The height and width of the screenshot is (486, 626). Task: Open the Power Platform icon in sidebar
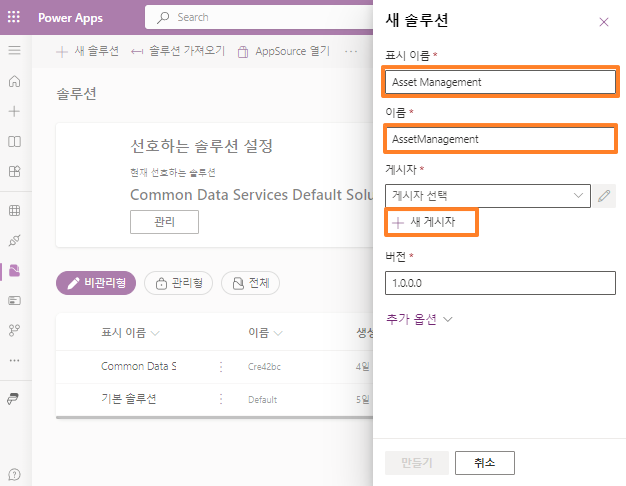click(x=13, y=399)
